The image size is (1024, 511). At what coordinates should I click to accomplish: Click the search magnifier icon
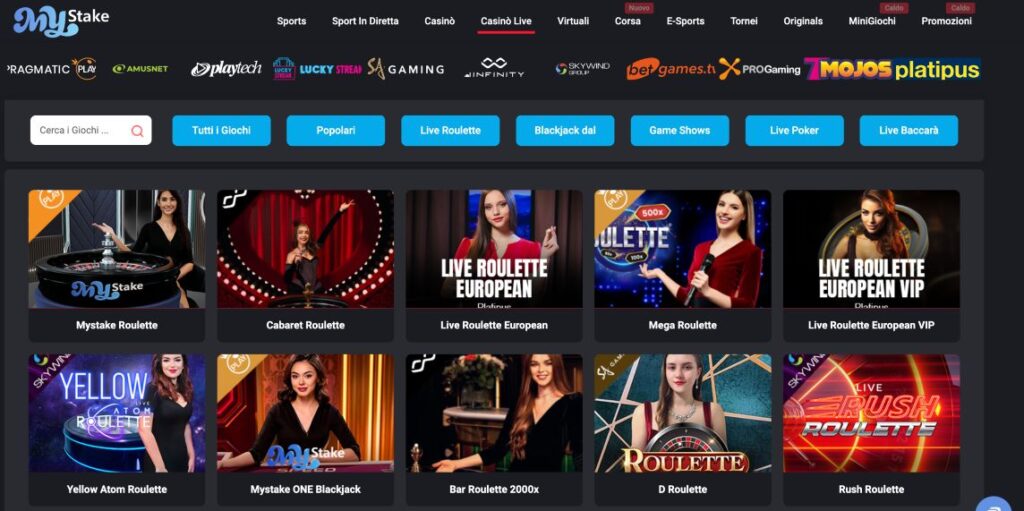pyautogui.click(x=137, y=131)
